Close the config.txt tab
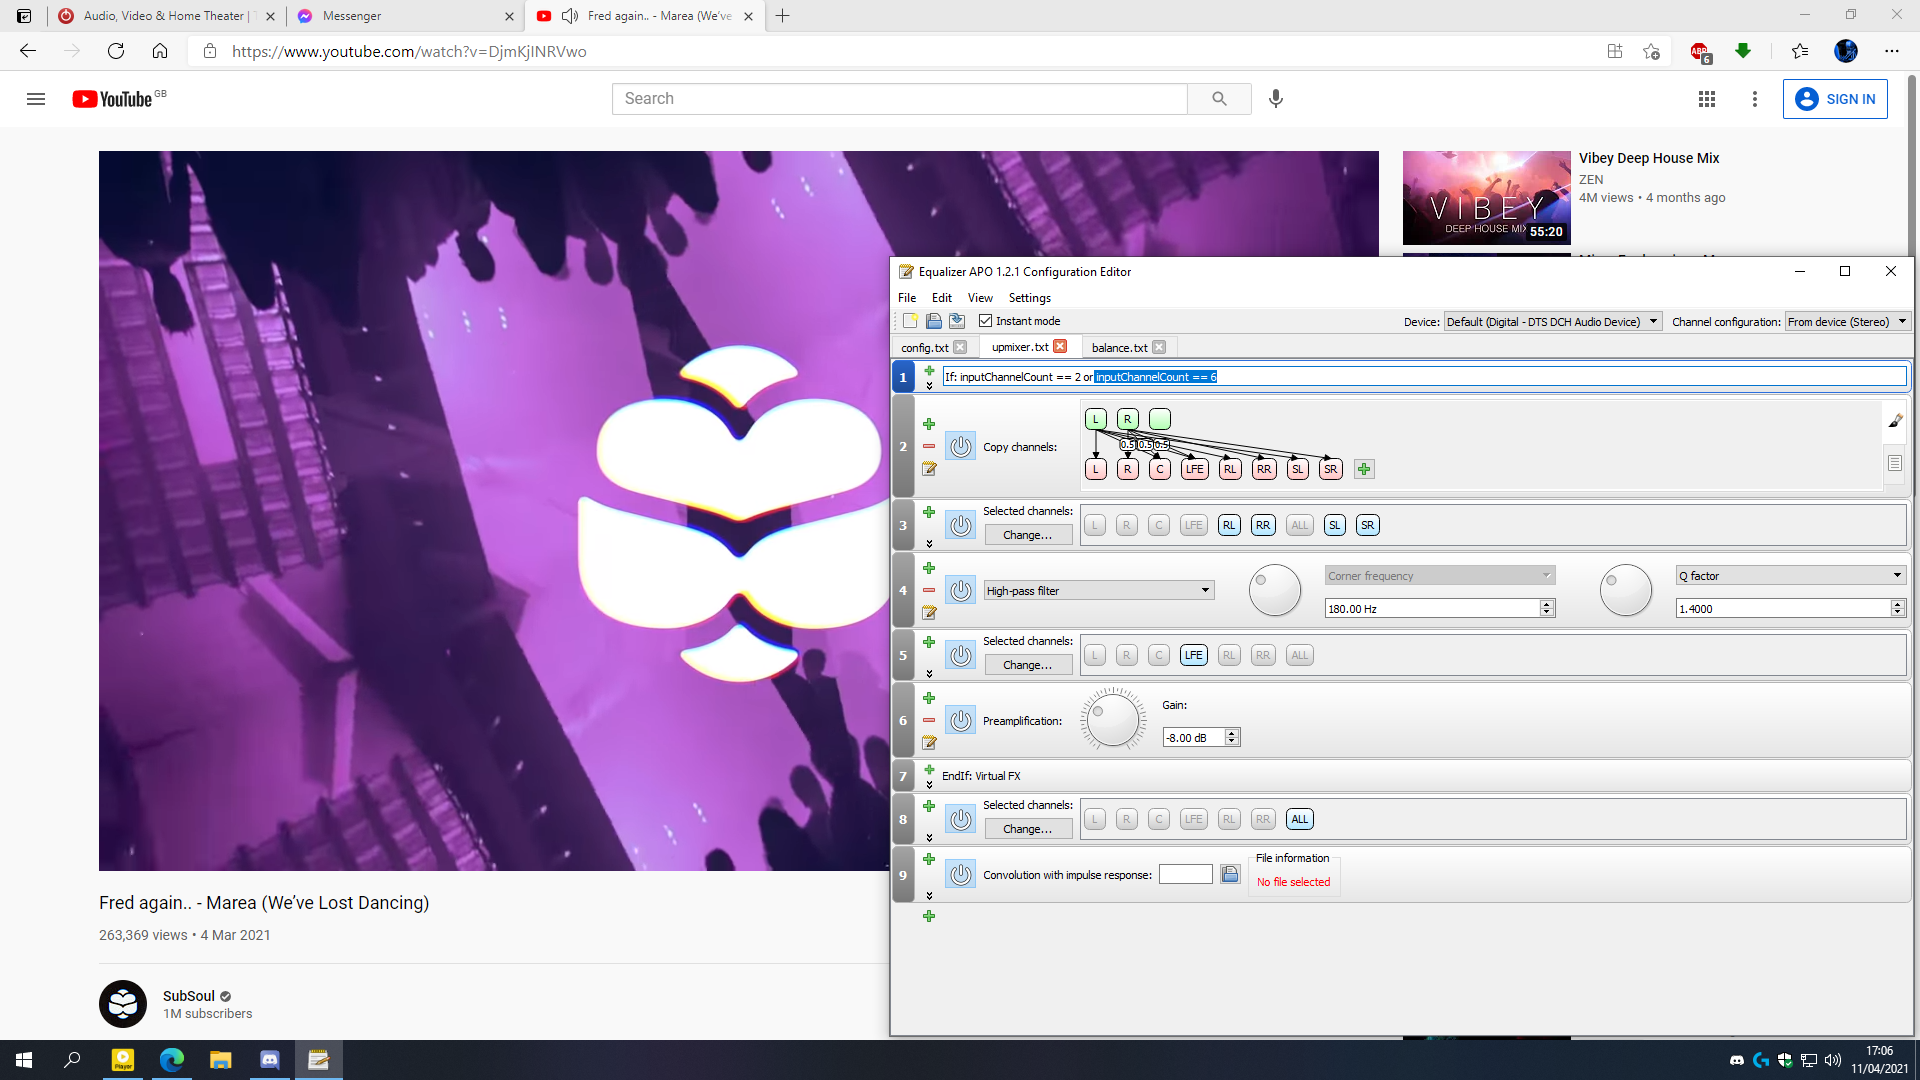1920x1080 pixels. pyautogui.click(x=960, y=347)
